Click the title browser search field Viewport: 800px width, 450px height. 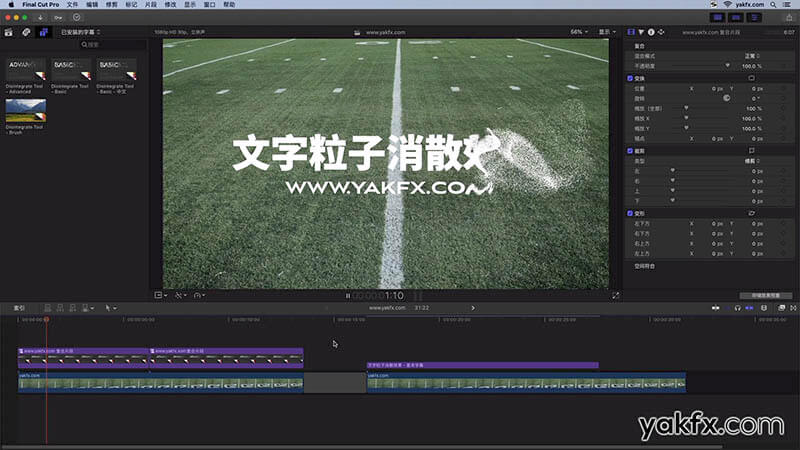[x=112, y=44]
